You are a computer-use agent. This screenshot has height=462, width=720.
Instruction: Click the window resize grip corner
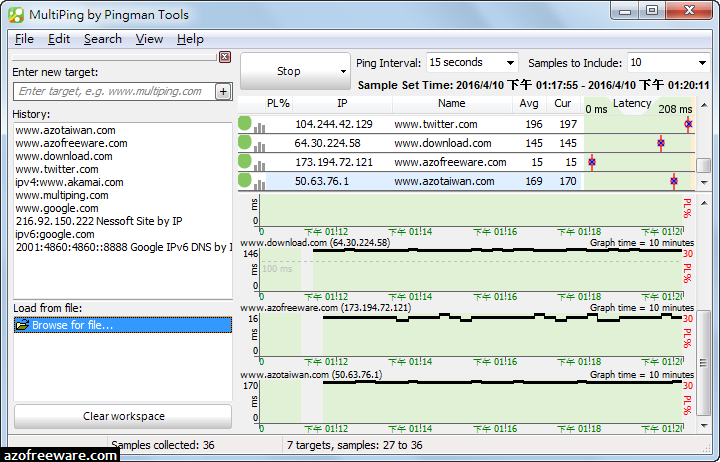pyautogui.click(x=707, y=449)
